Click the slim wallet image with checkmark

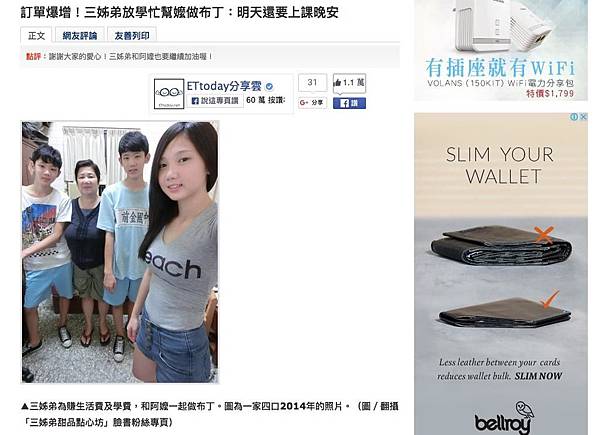504,310
